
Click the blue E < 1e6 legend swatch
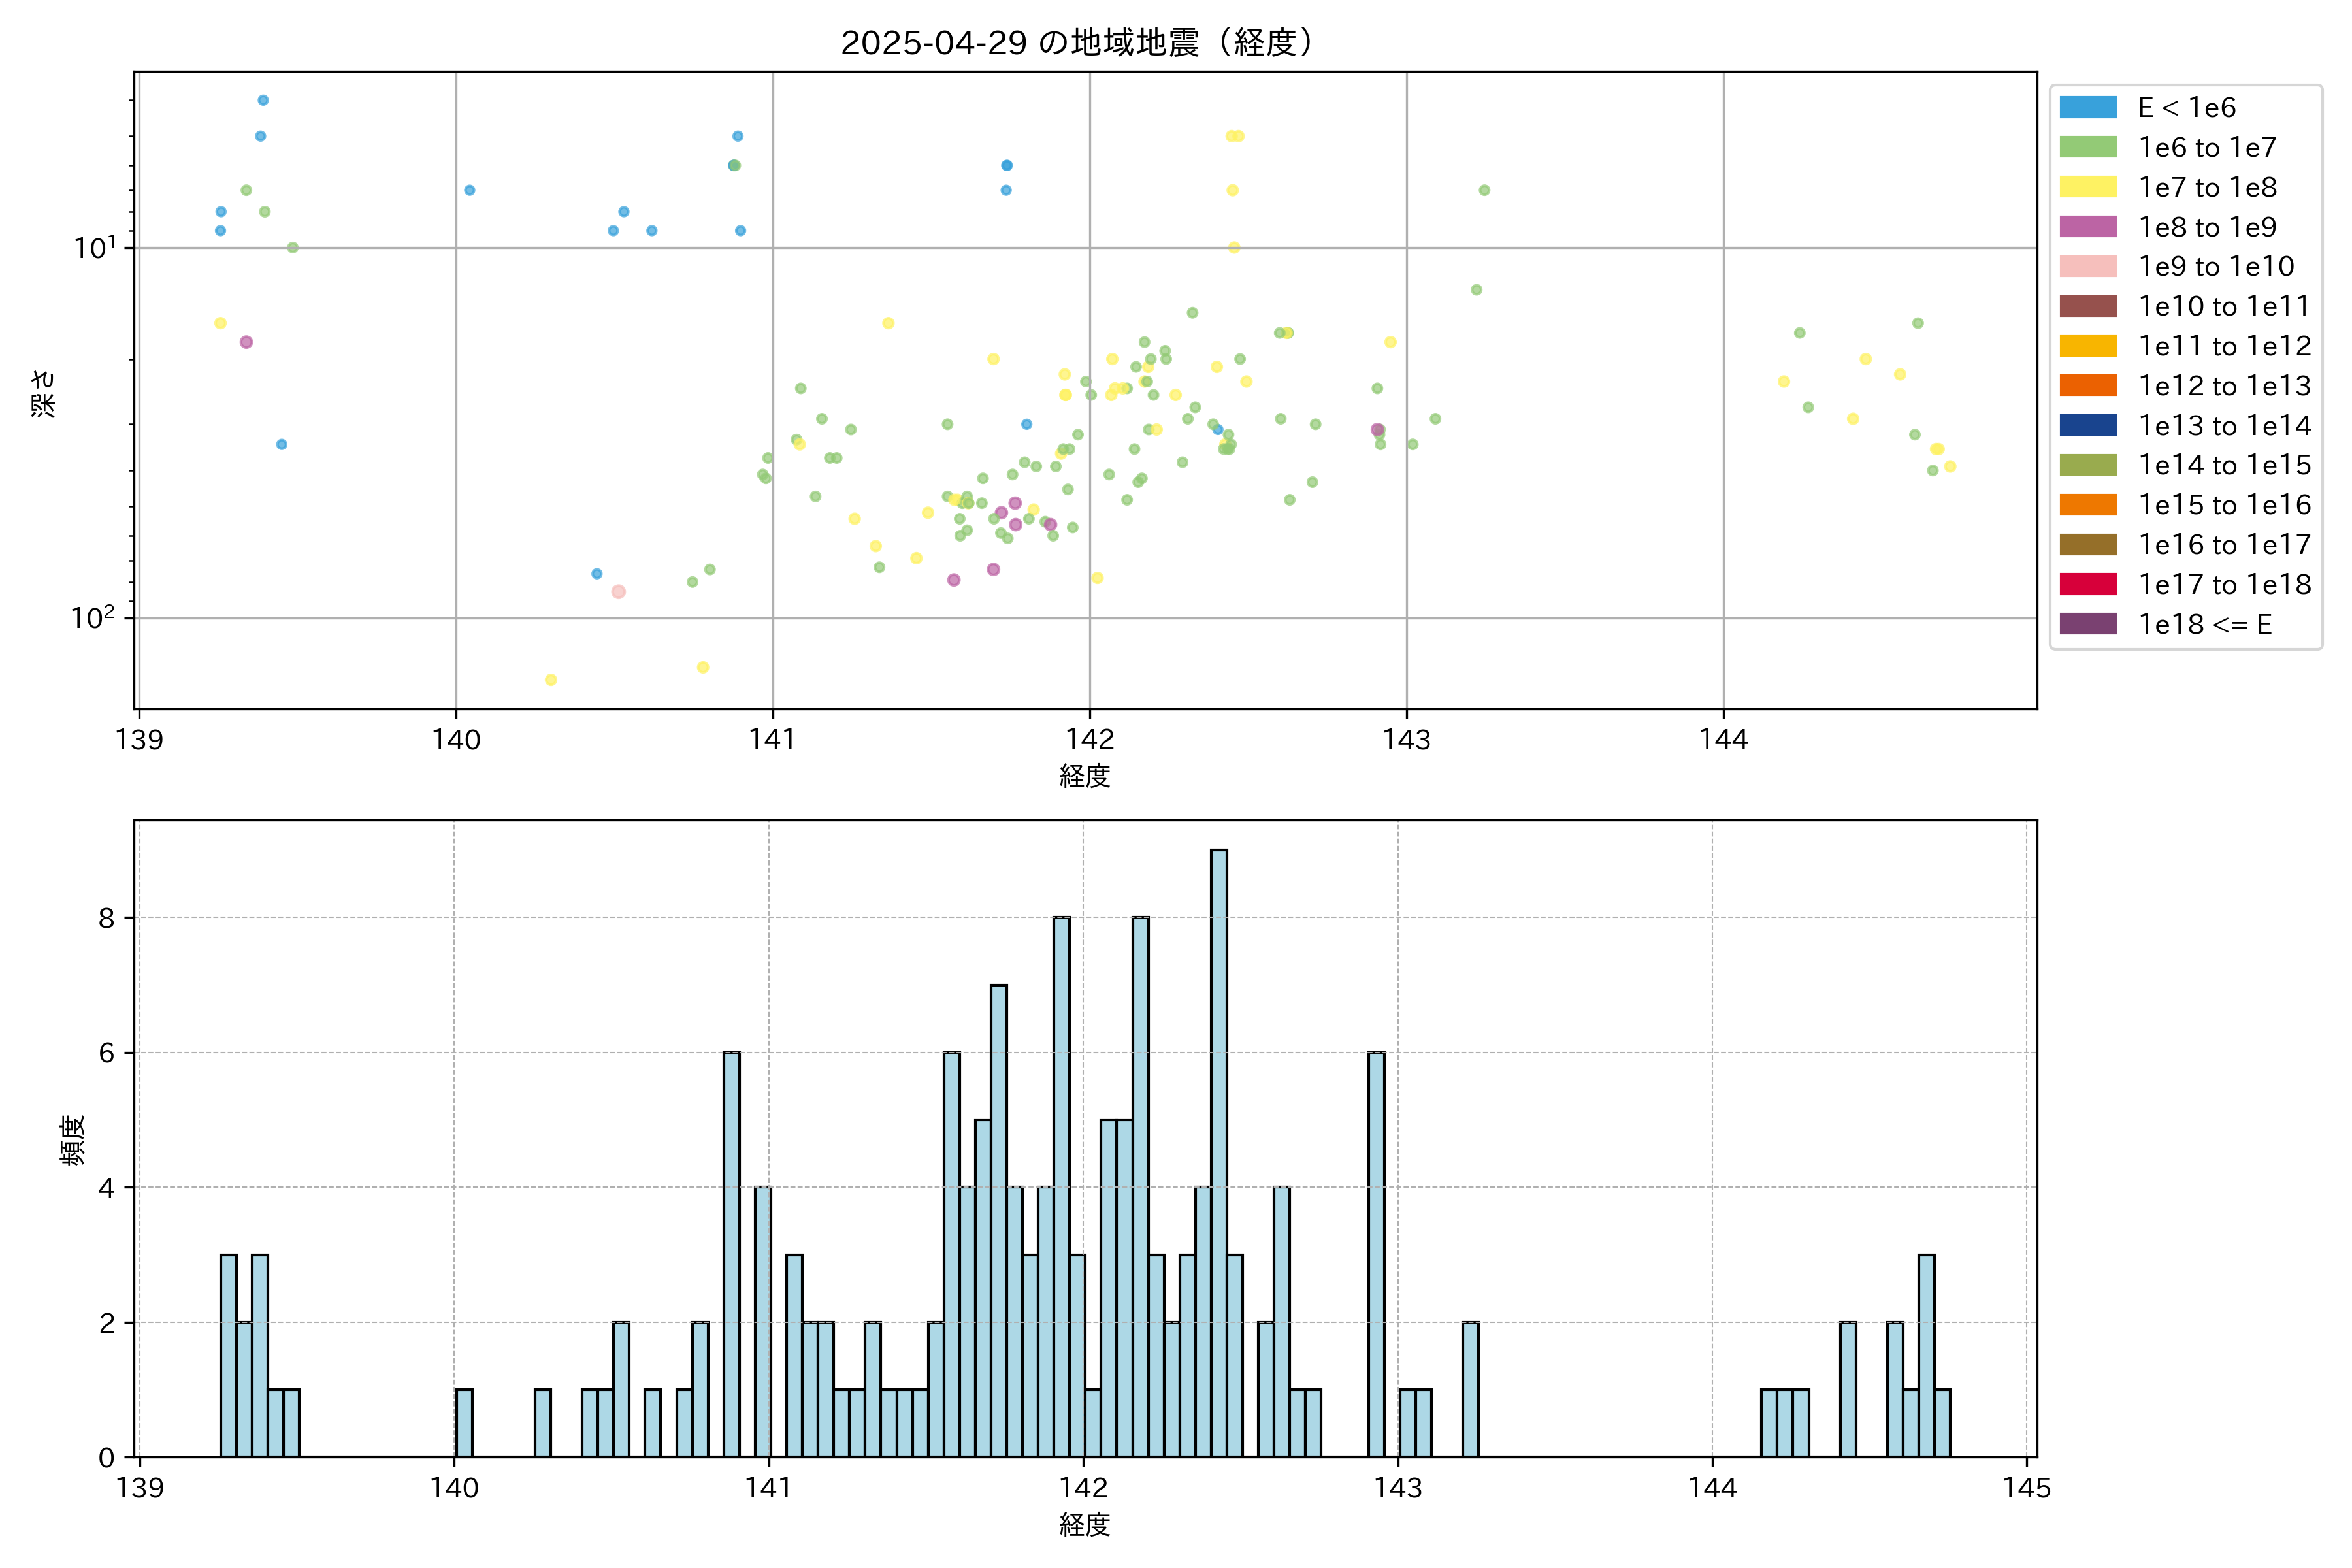(2088, 108)
